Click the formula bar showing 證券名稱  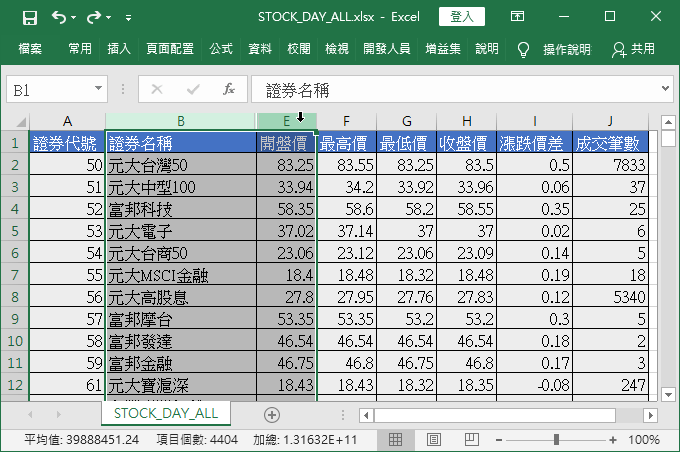coord(455,90)
